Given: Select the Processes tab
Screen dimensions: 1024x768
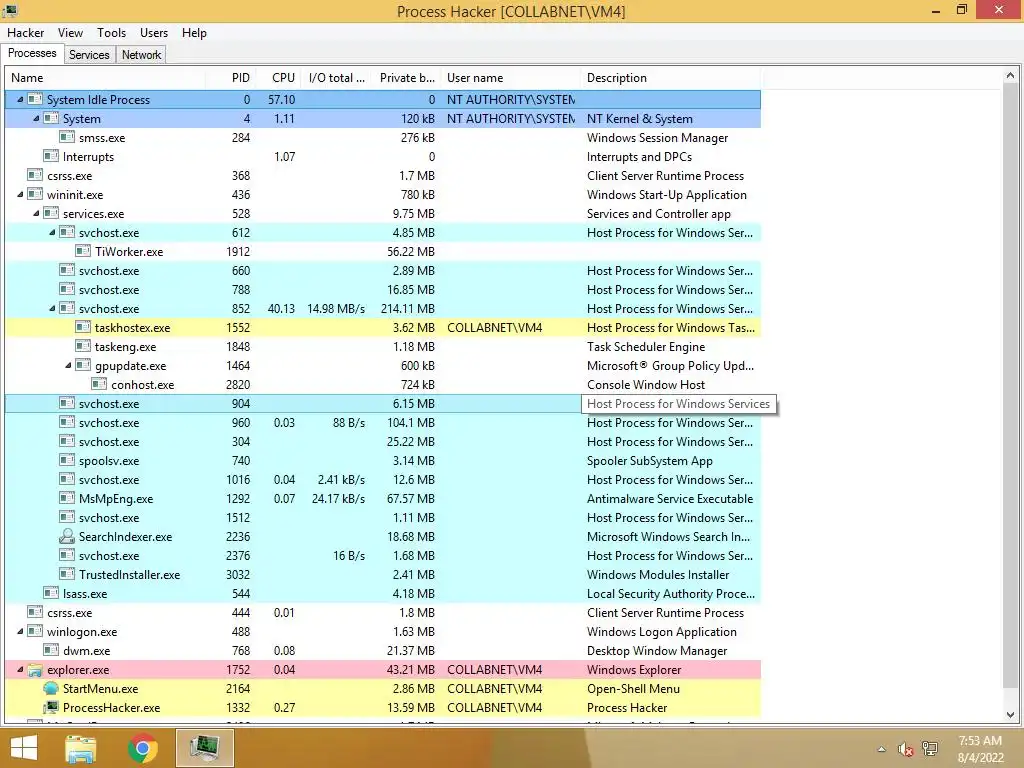Looking at the screenshot, I should pyautogui.click(x=32, y=54).
